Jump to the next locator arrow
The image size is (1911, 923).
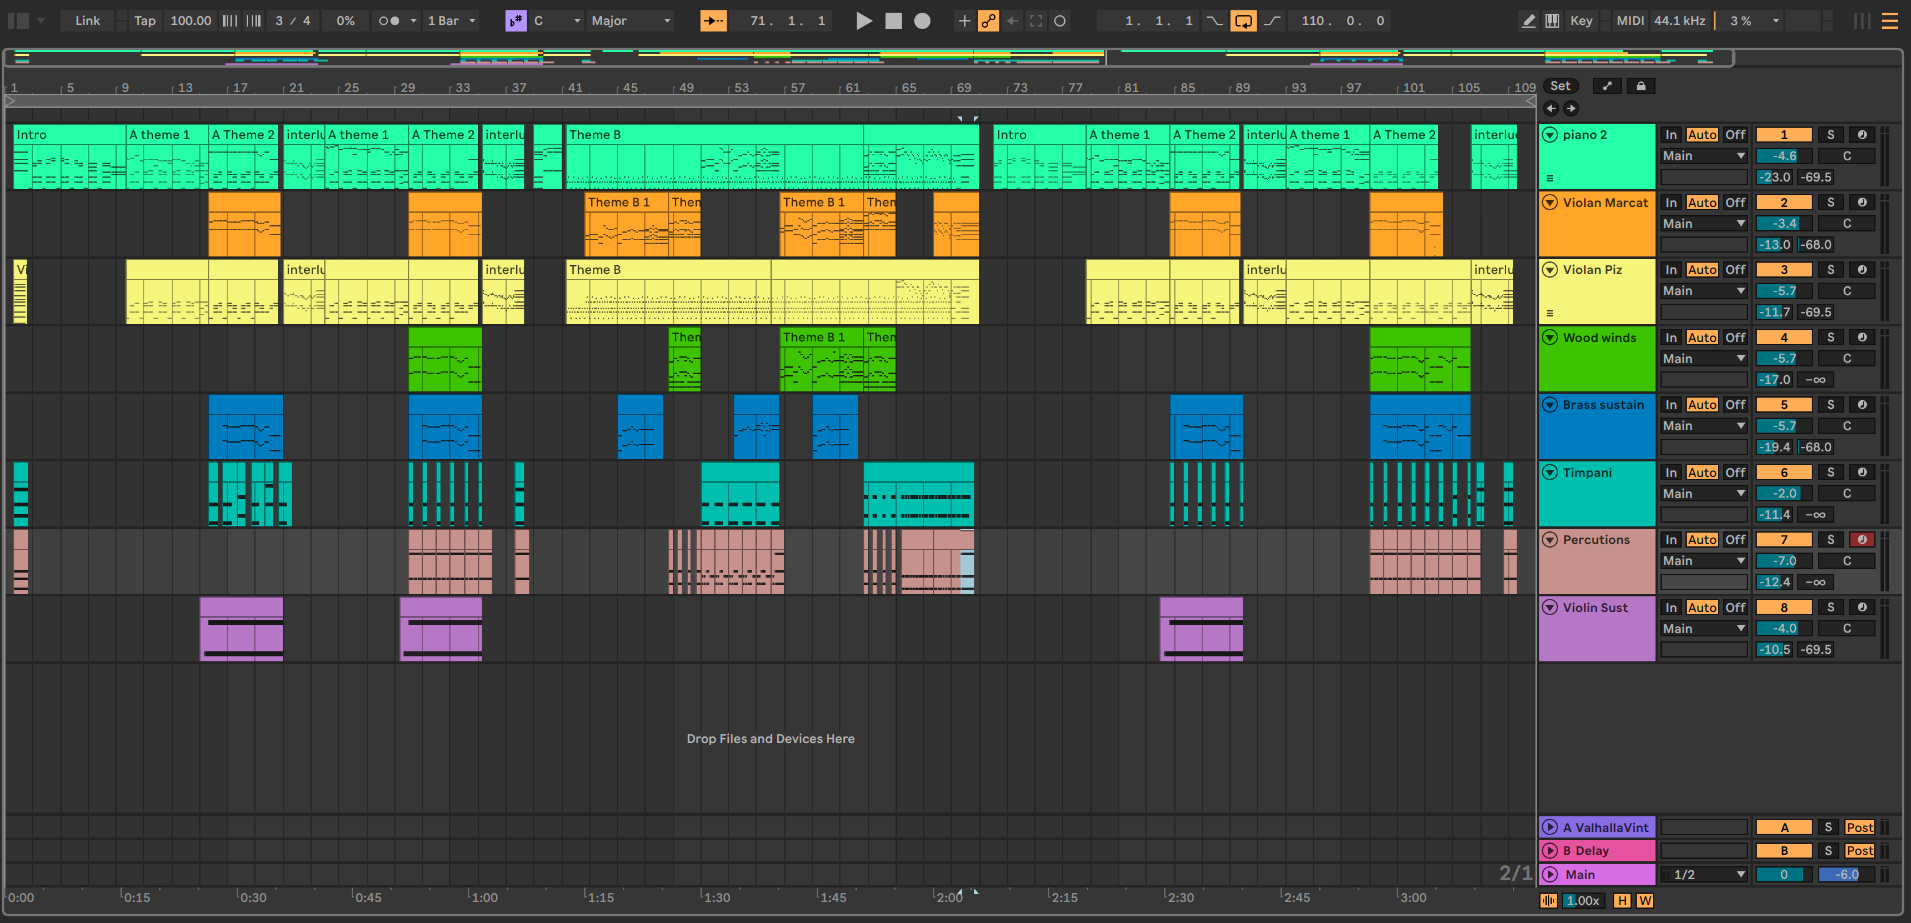tap(1571, 108)
